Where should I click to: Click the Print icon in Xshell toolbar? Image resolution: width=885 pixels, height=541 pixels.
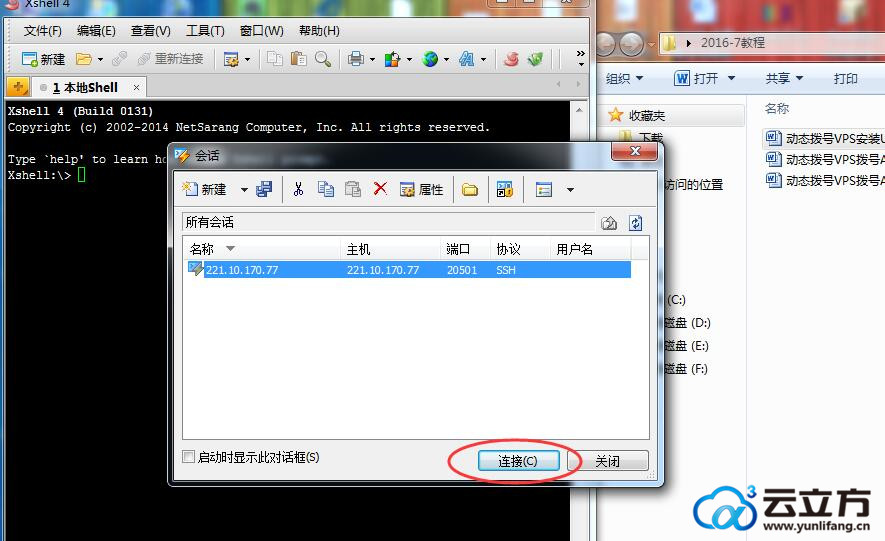tap(356, 59)
